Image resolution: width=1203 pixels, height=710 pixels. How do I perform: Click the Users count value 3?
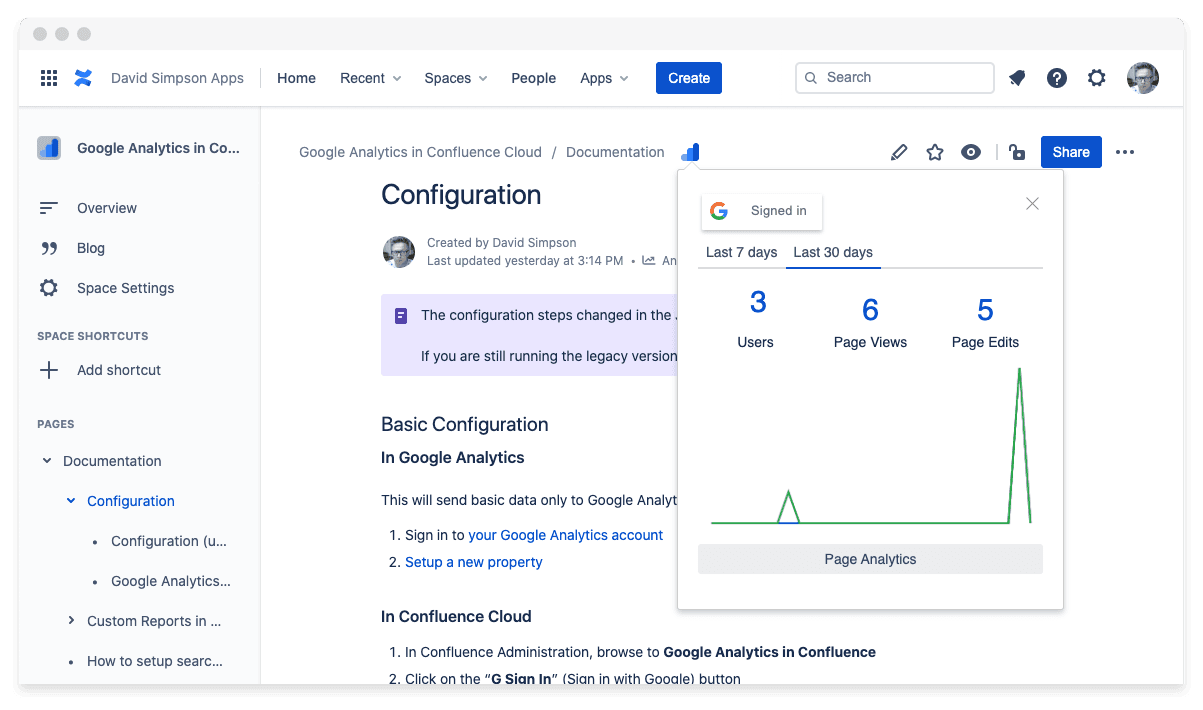[758, 302]
